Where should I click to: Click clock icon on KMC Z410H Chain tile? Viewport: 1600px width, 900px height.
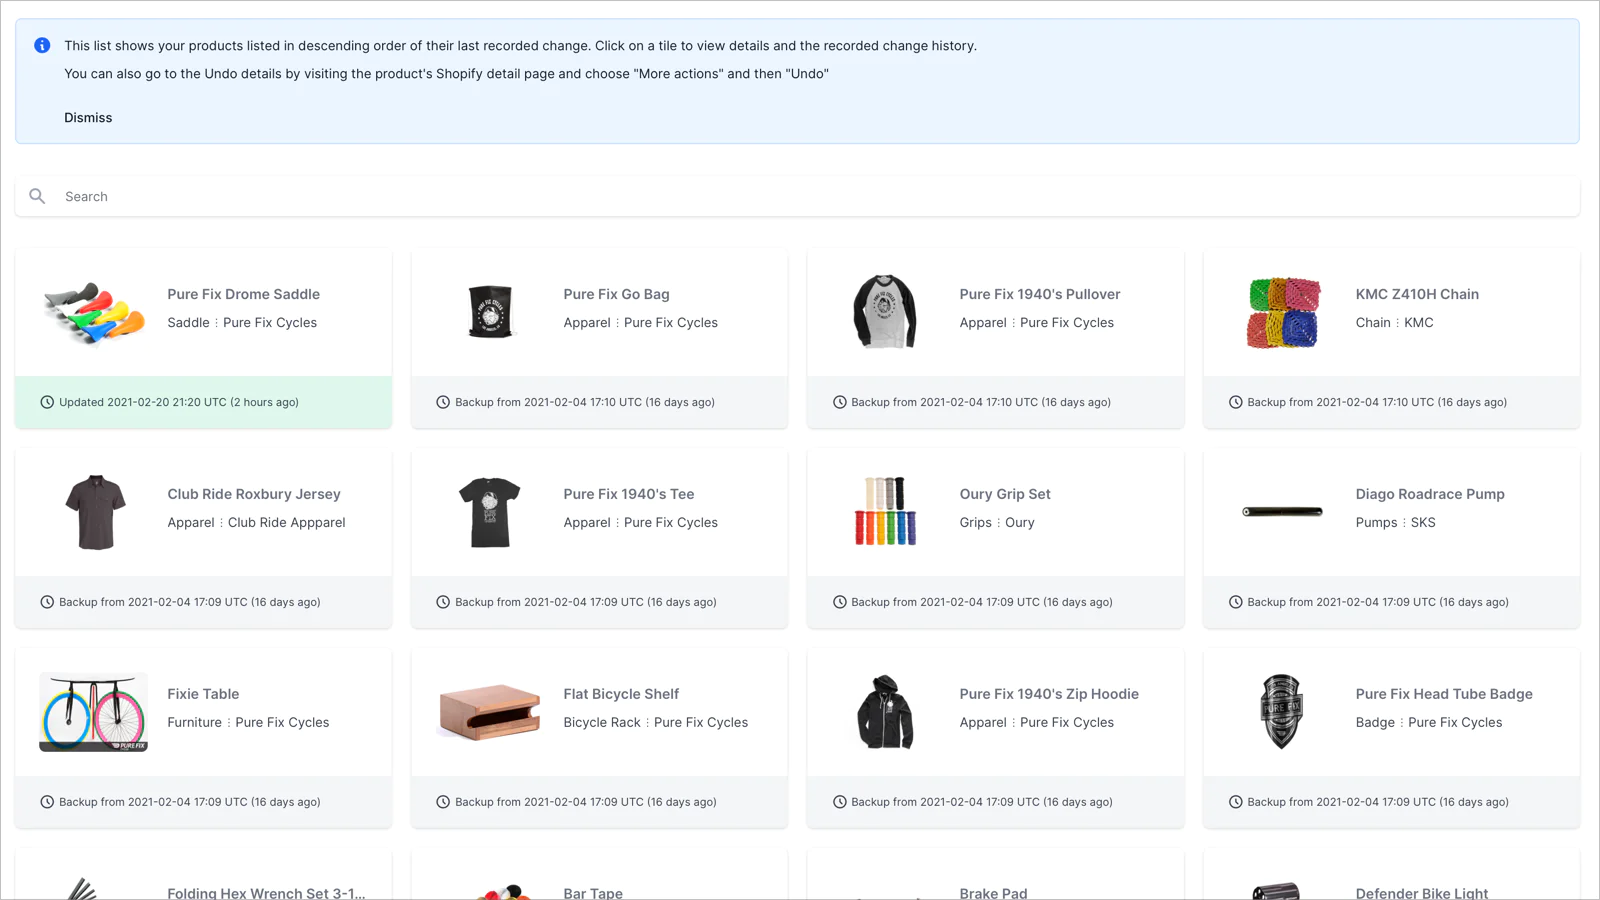[1235, 402]
